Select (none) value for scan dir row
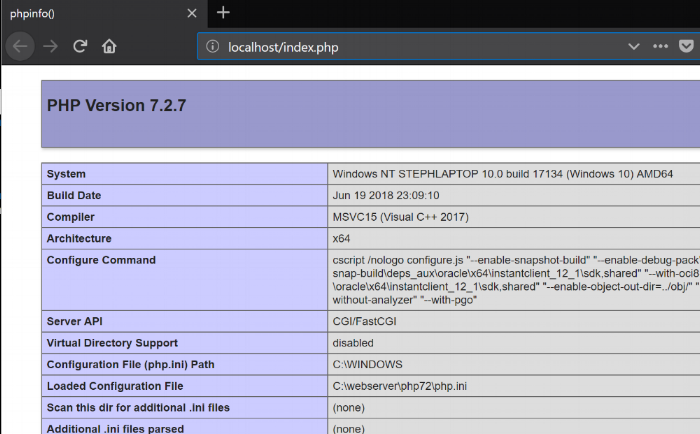The height and width of the screenshot is (434, 700). tap(349, 408)
